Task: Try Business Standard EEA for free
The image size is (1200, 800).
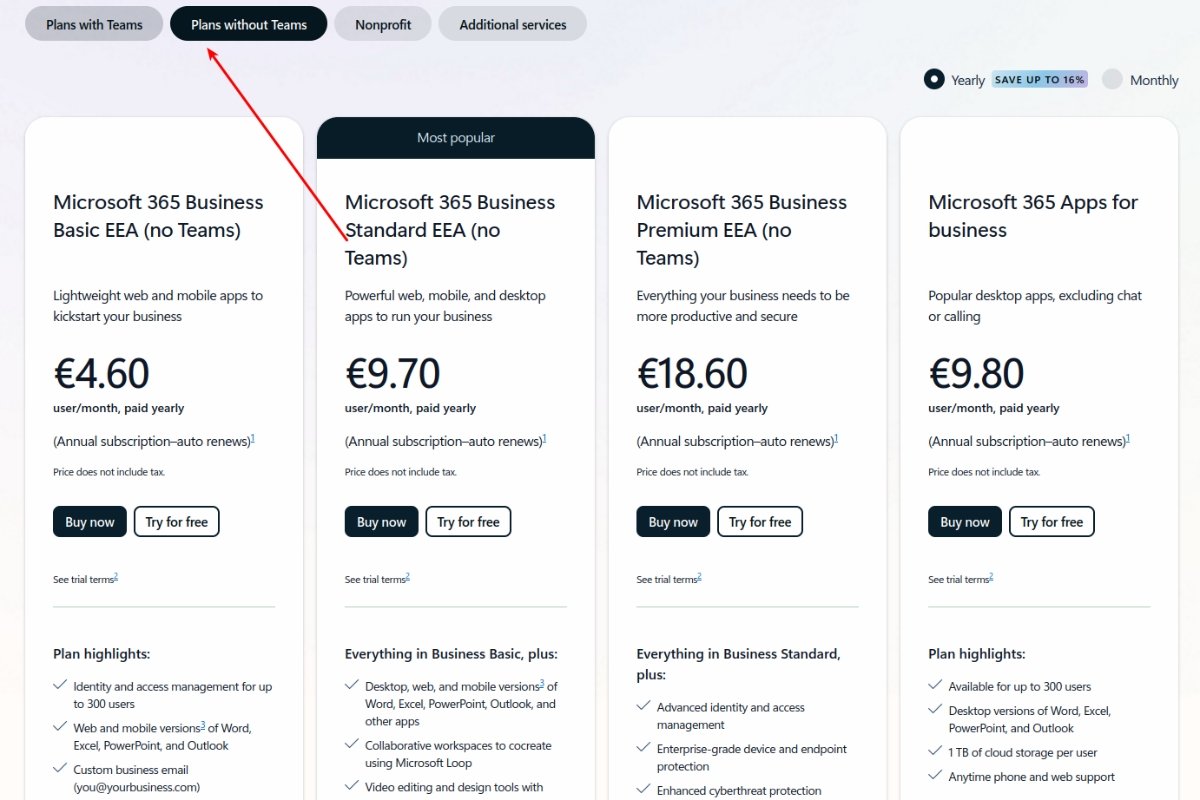Action: coord(468,521)
